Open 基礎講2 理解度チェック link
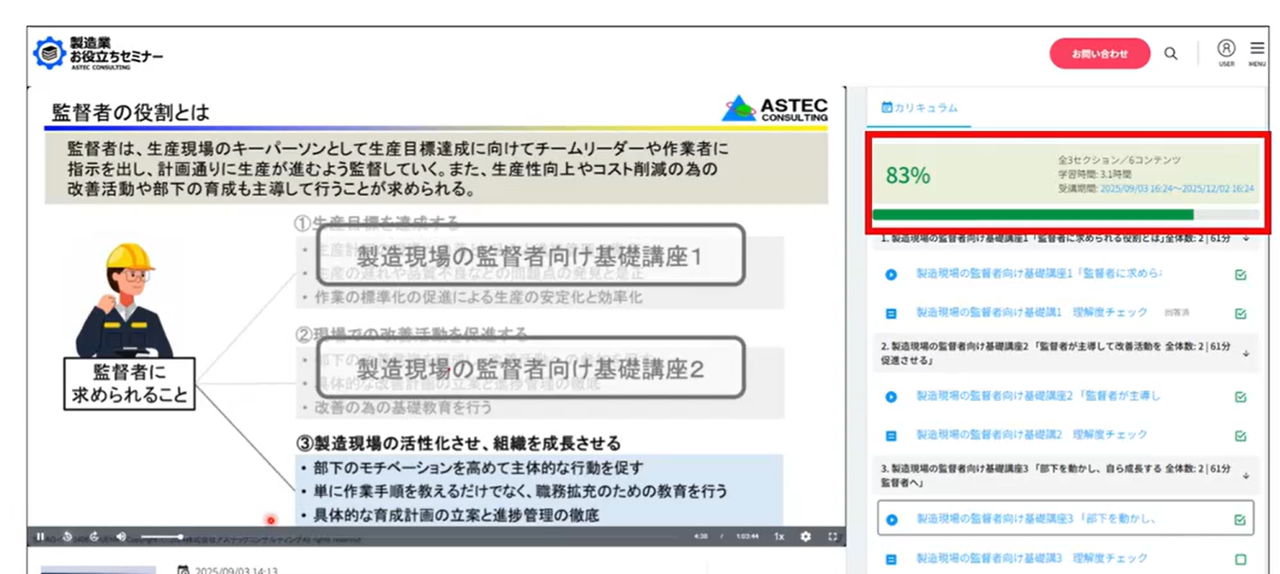This screenshot has width=1280, height=574. pos(1032,435)
